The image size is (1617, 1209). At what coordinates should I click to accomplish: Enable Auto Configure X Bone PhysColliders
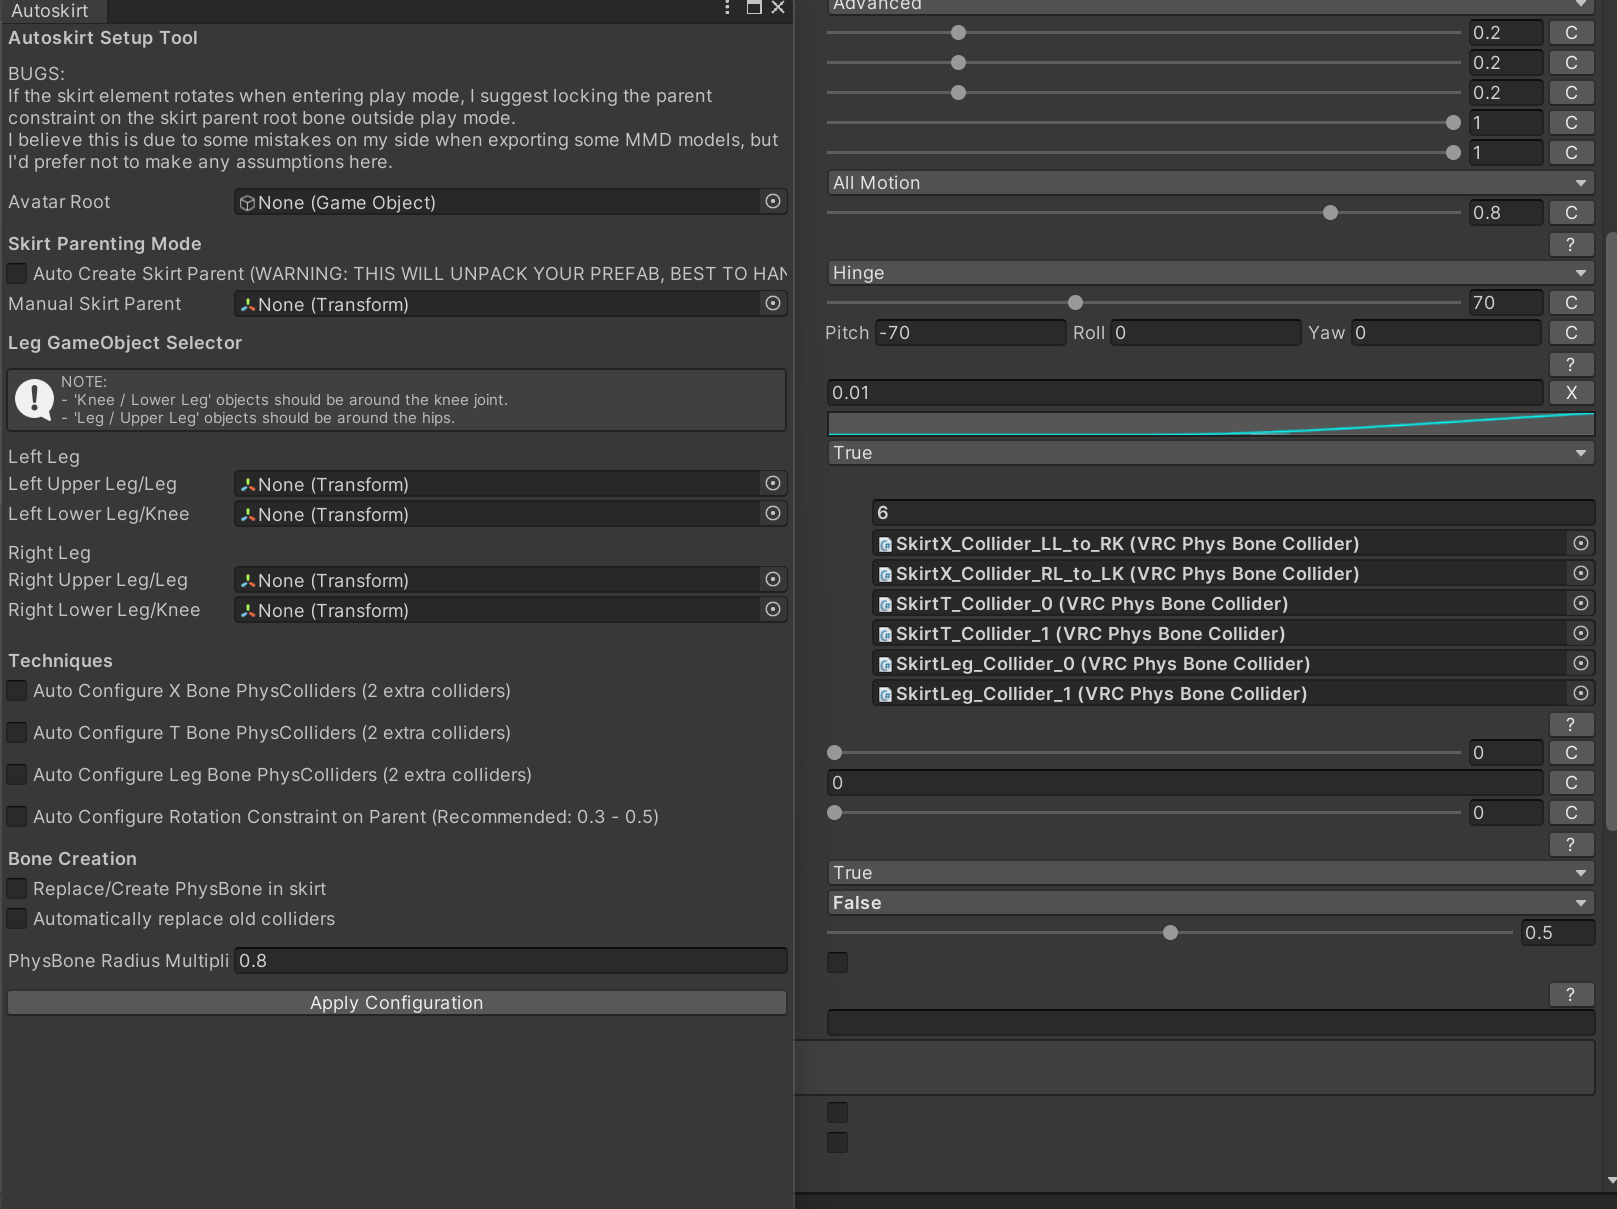[17, 691]
